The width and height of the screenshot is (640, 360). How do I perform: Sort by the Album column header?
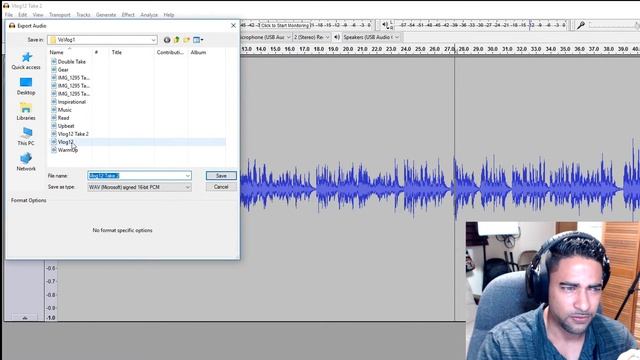point(198,52)
